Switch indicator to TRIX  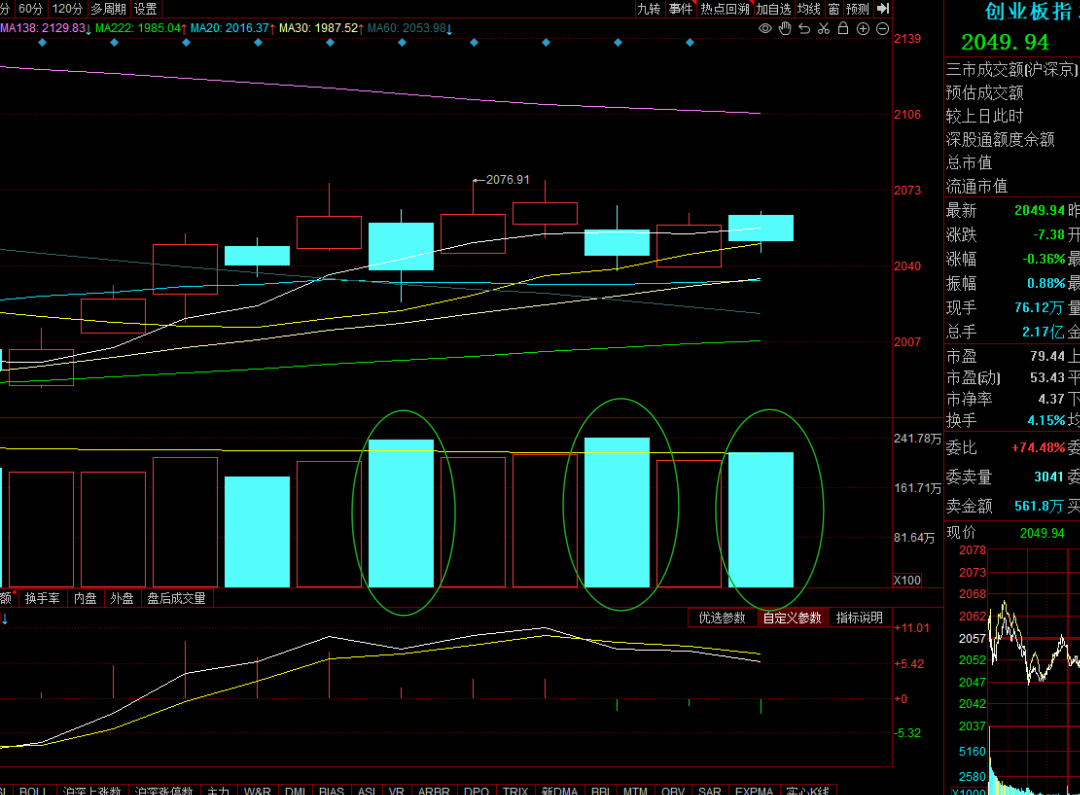pyautogui.click(x=515, y=790)
